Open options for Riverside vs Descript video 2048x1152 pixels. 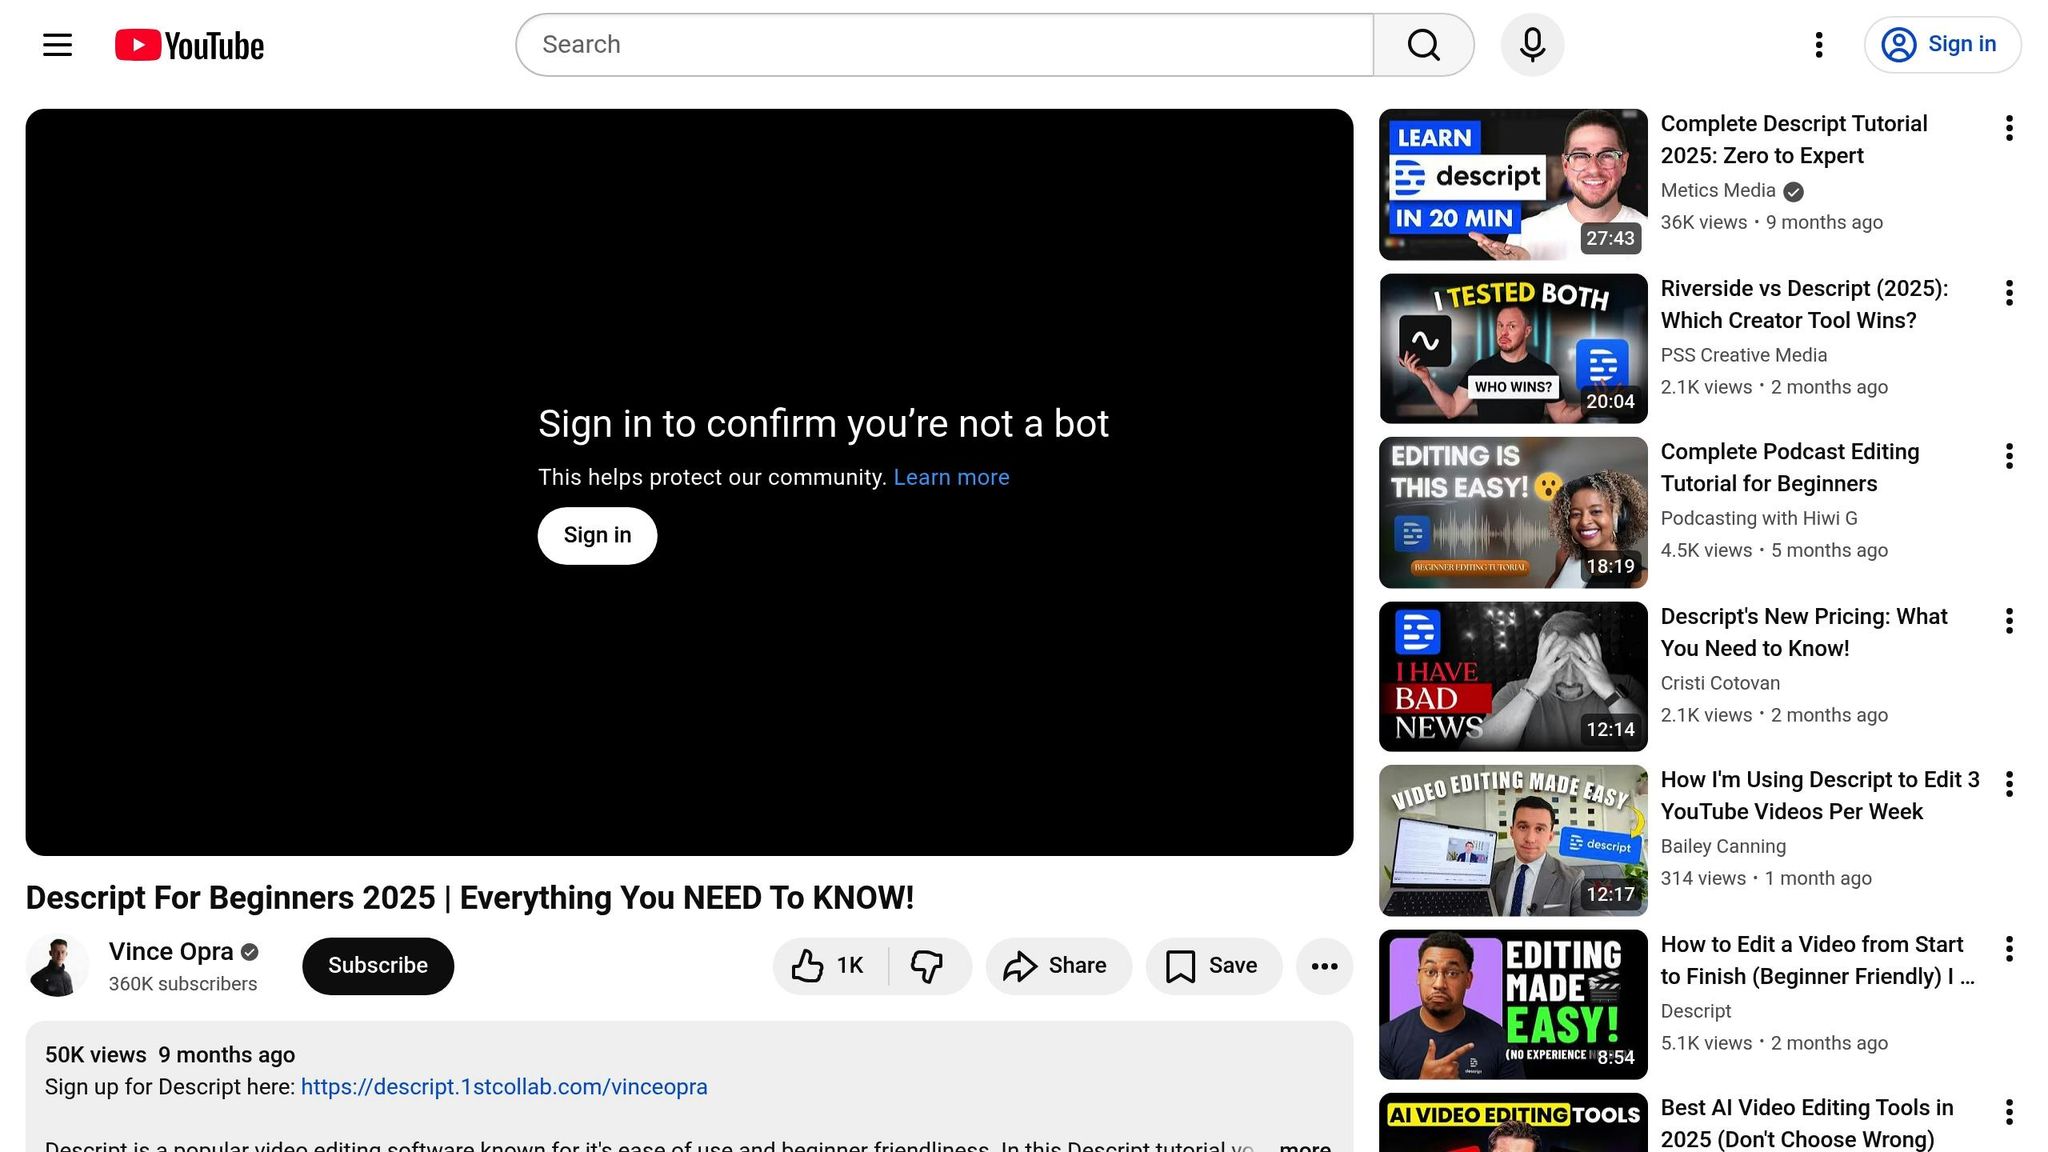pyautogui.click(x=2009, y=293)
